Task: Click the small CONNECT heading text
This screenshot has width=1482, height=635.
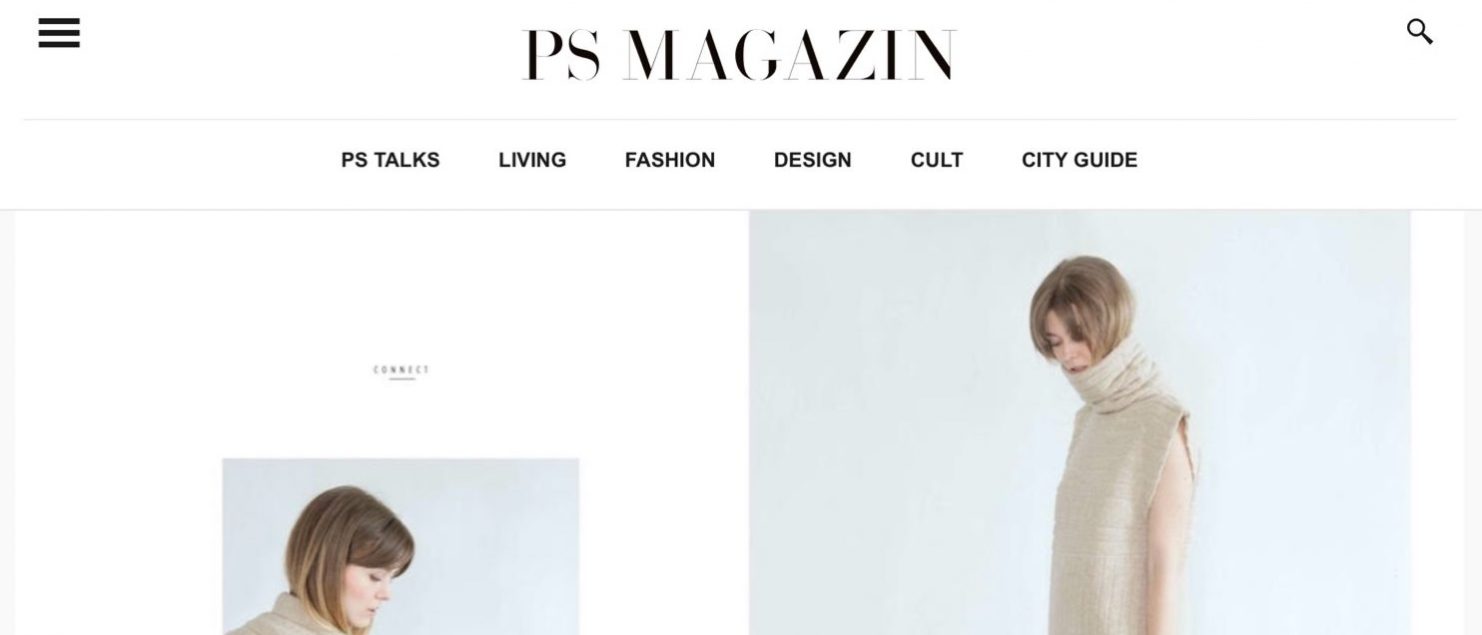Action: 401,370
